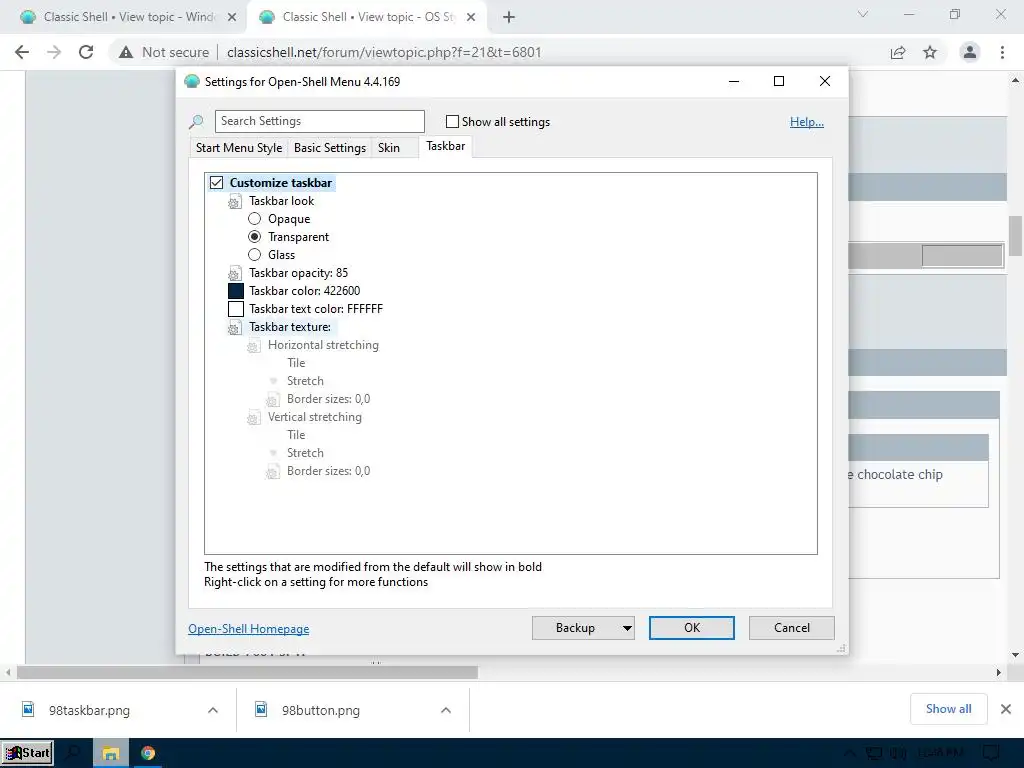Screen dimensions: 1024x768
Task: Open a new browser tab
Action: 509,17
